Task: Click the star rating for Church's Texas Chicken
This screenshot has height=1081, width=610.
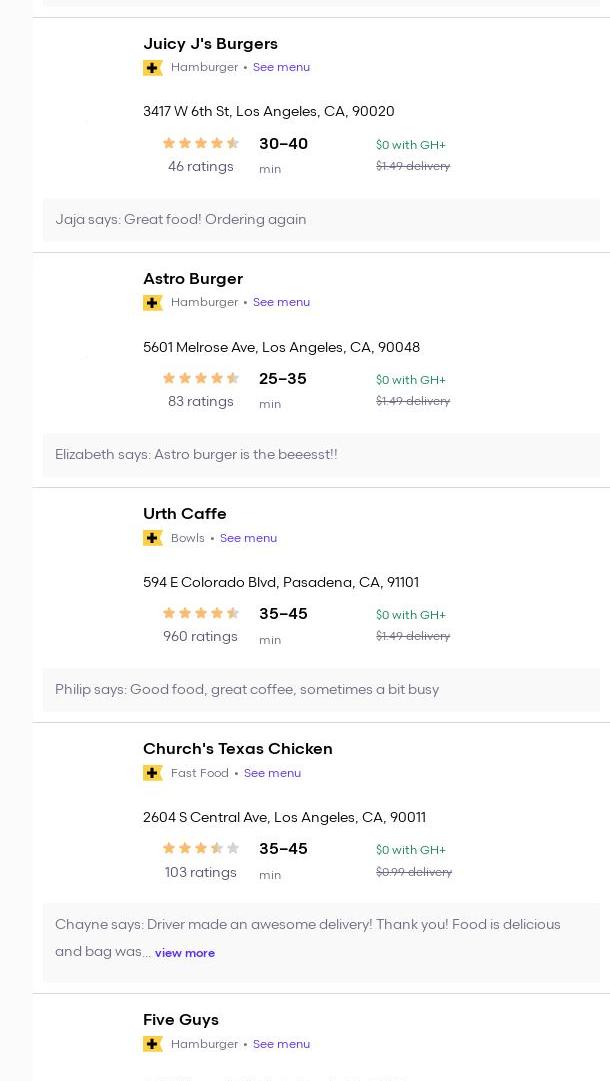Action: tap(200, 849)
